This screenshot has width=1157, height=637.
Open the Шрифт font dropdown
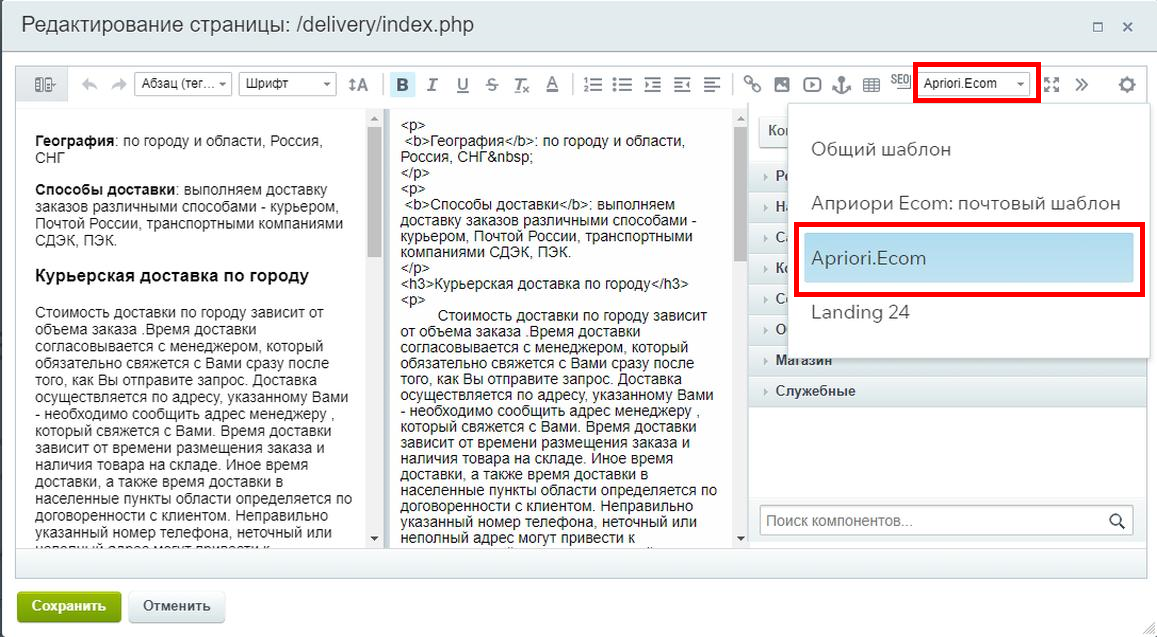(x=287, y=84)
